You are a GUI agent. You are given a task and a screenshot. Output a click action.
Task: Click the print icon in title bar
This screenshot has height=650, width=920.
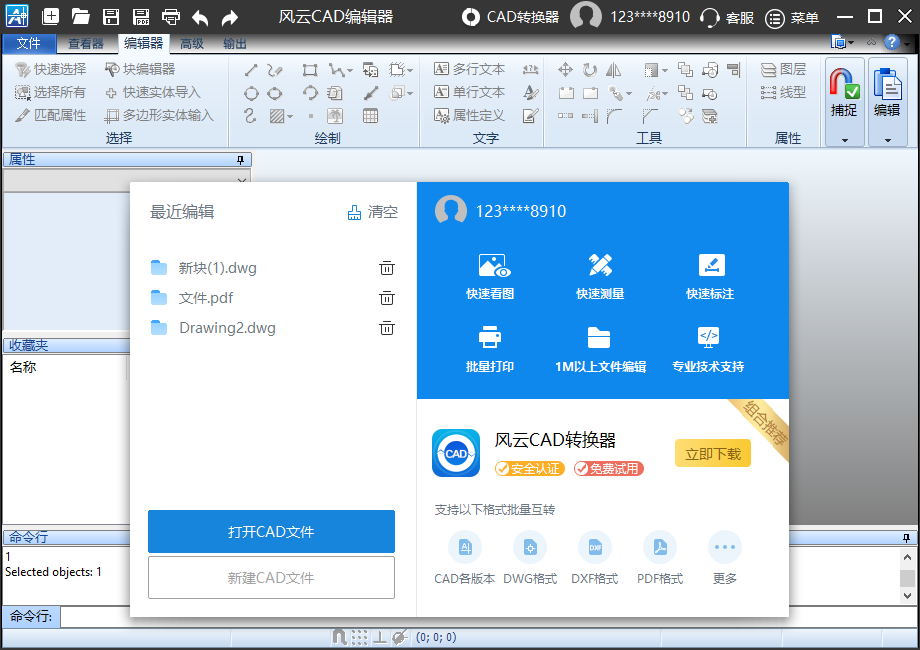click(171, 16)
